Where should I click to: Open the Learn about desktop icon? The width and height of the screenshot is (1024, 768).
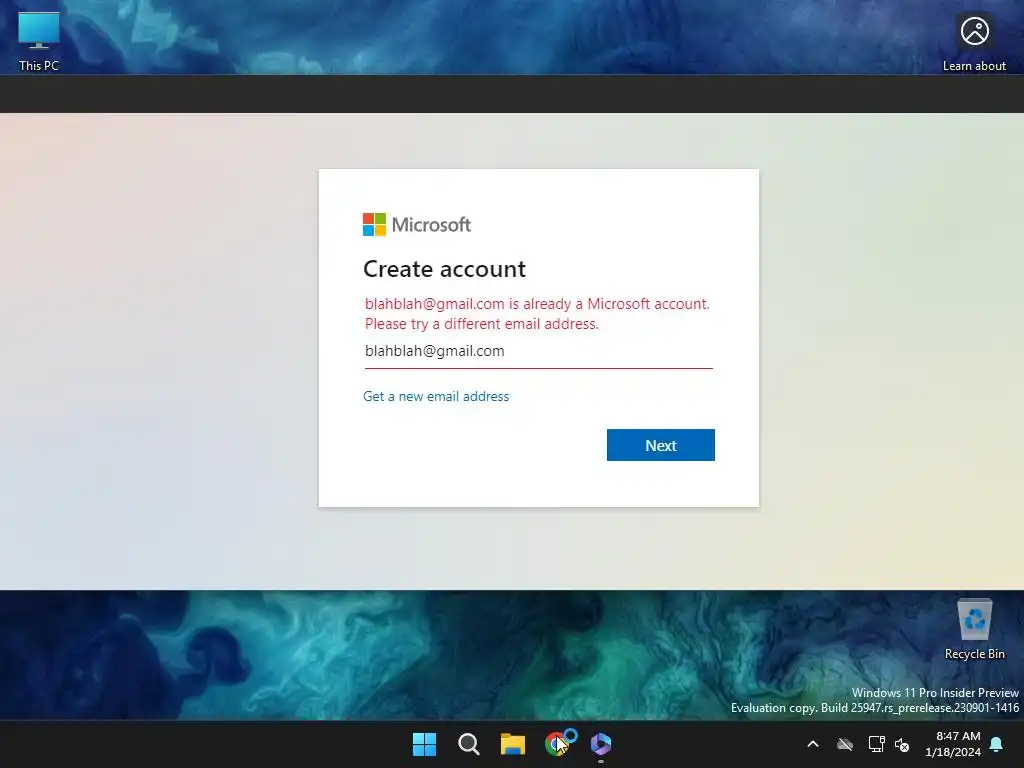click(x=974, y=43)
